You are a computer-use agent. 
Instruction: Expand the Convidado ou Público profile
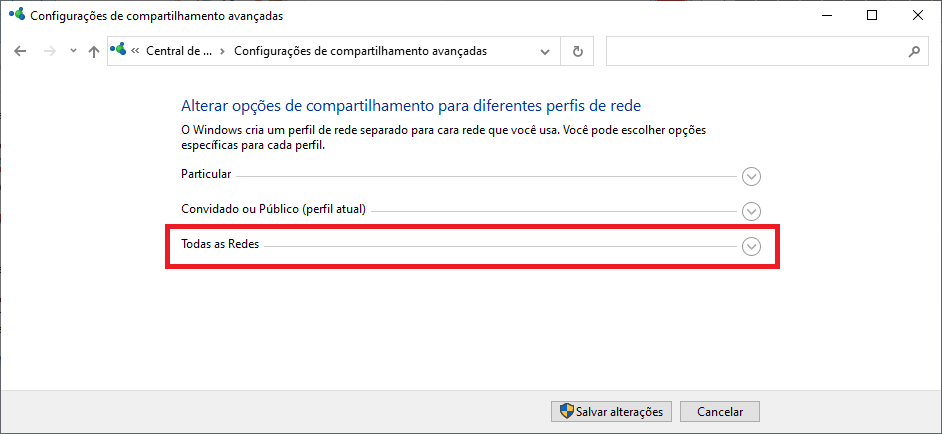point(752,212)
